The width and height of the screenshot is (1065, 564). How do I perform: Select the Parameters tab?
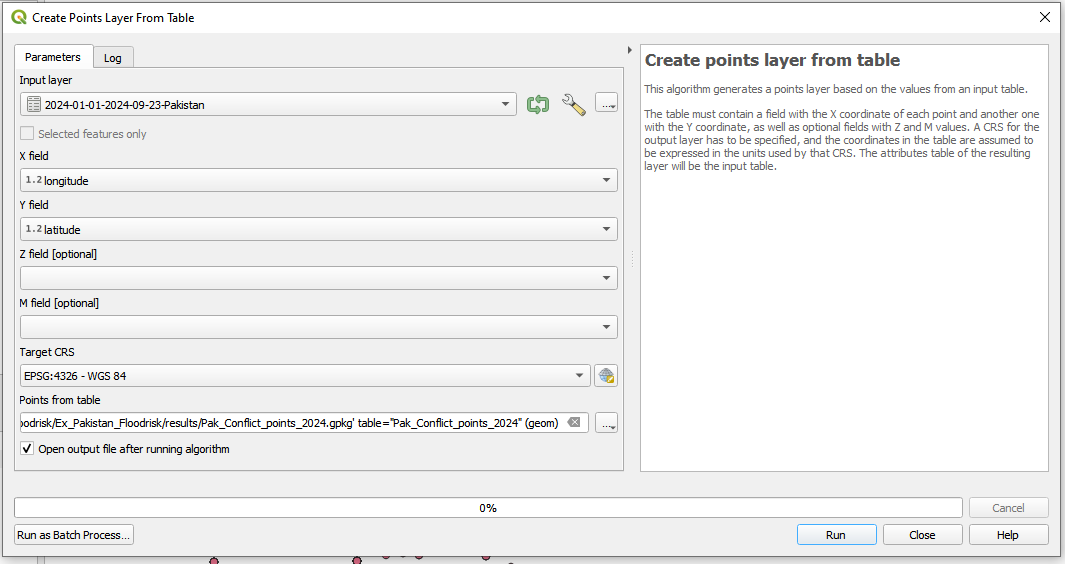53,57
